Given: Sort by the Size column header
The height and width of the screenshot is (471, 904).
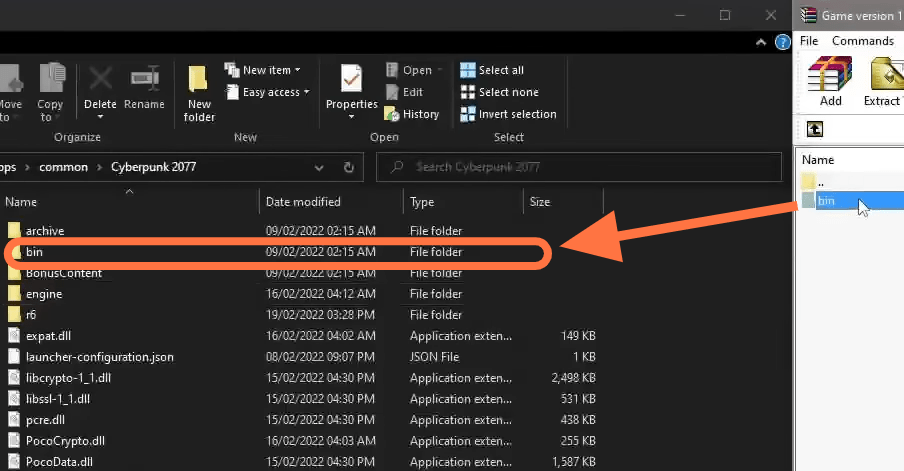Looking at the screenshot, I should pos(563,202).
